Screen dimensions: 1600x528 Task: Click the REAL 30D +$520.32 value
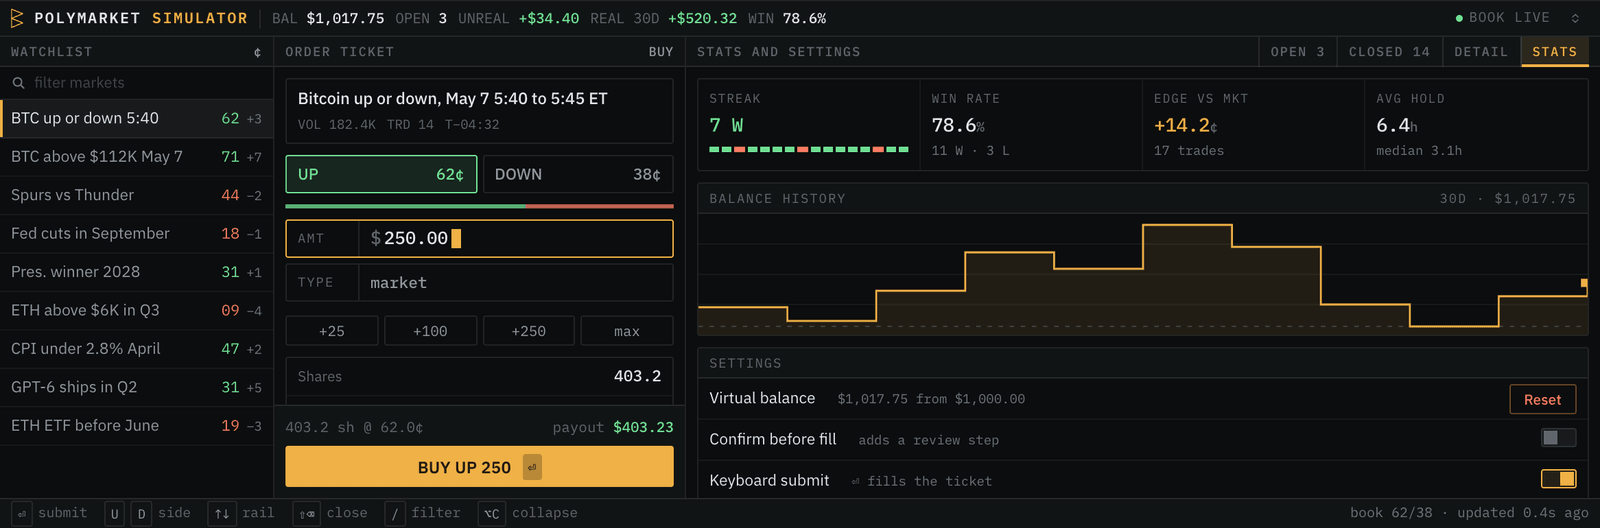[702, 18]
